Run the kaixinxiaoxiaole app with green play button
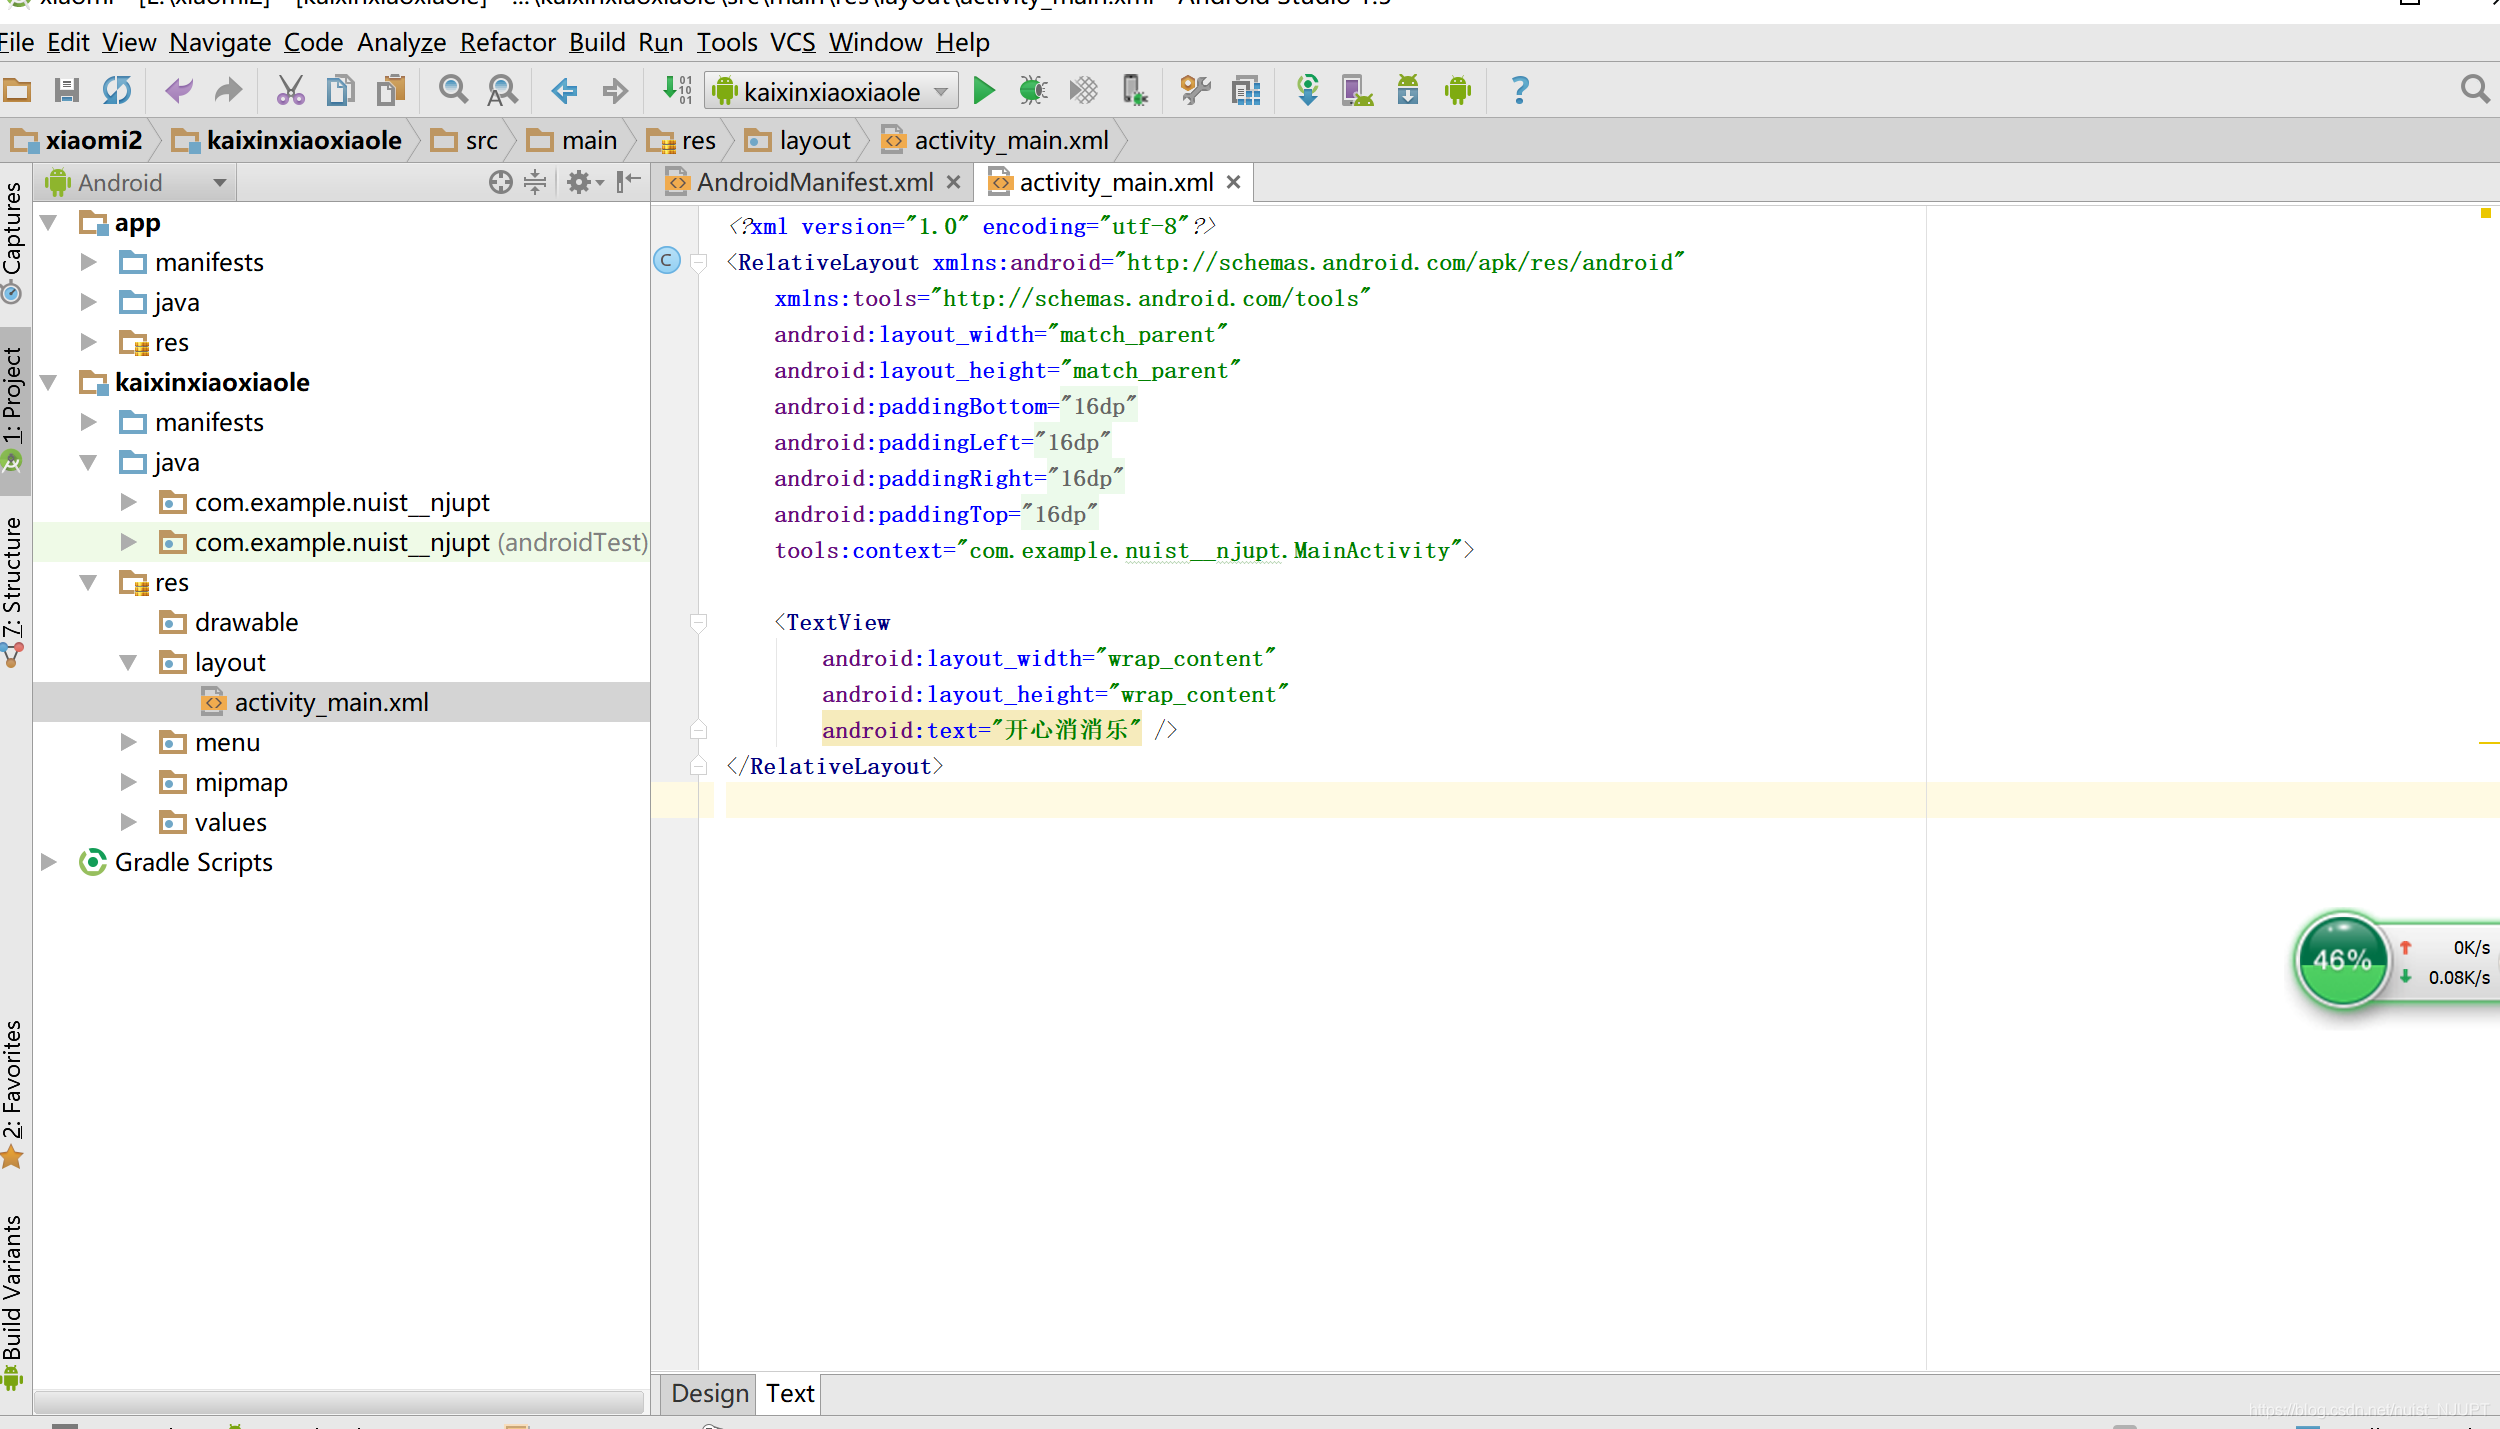The image size is (2500, 1429). coord(984,91)
